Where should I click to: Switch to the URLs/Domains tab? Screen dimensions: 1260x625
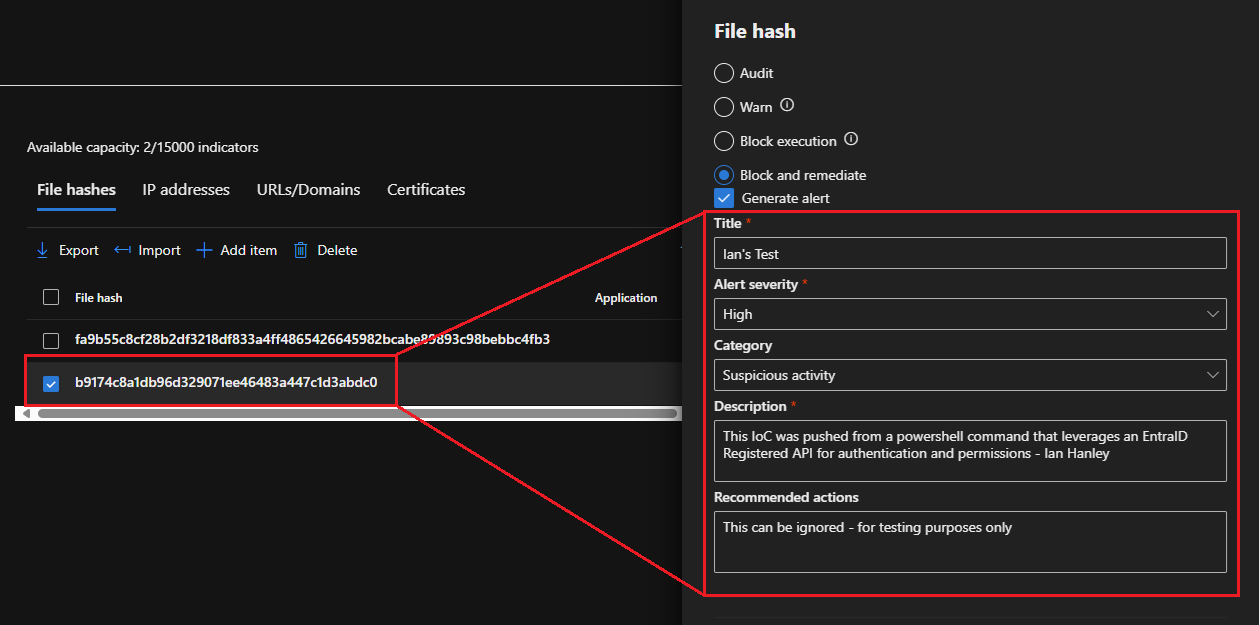pyautogui.click(x=308, y=189)
